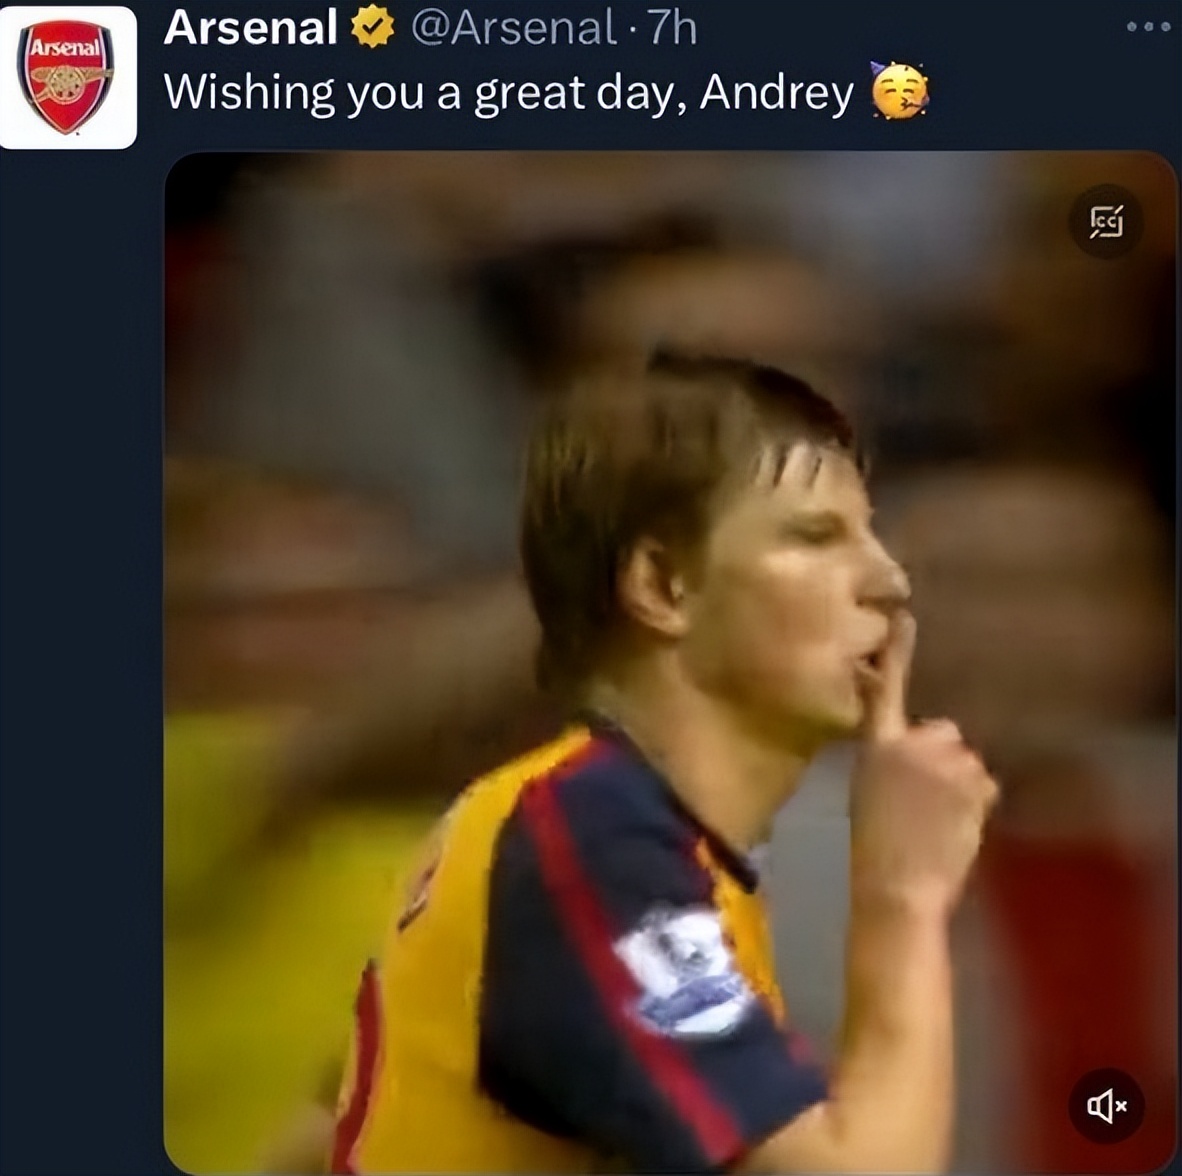Click the gold verified badge

point(372,29)
